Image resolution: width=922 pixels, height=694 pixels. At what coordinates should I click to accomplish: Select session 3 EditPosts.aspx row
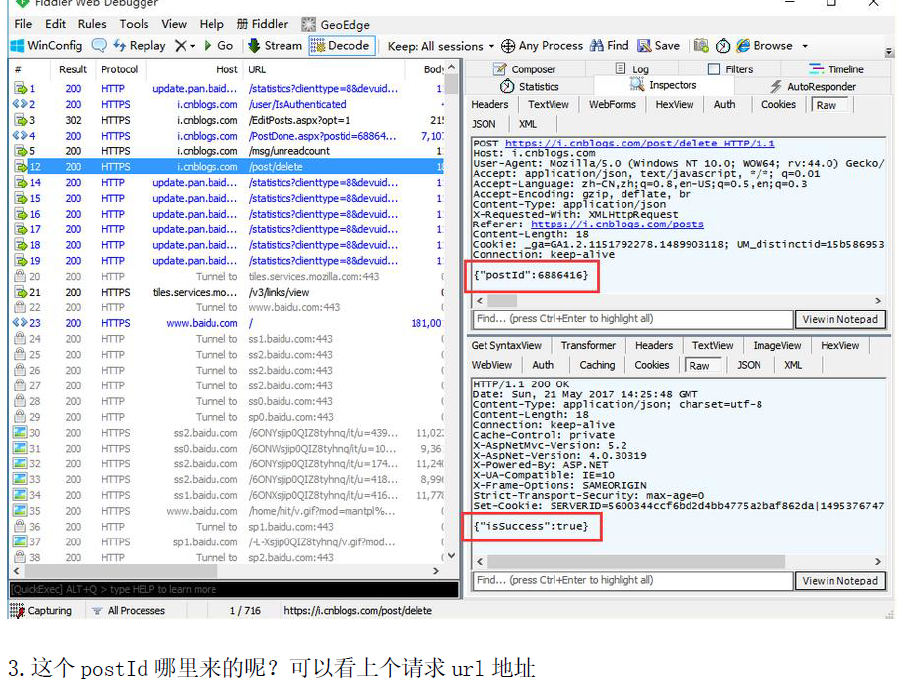pos(227,120)
